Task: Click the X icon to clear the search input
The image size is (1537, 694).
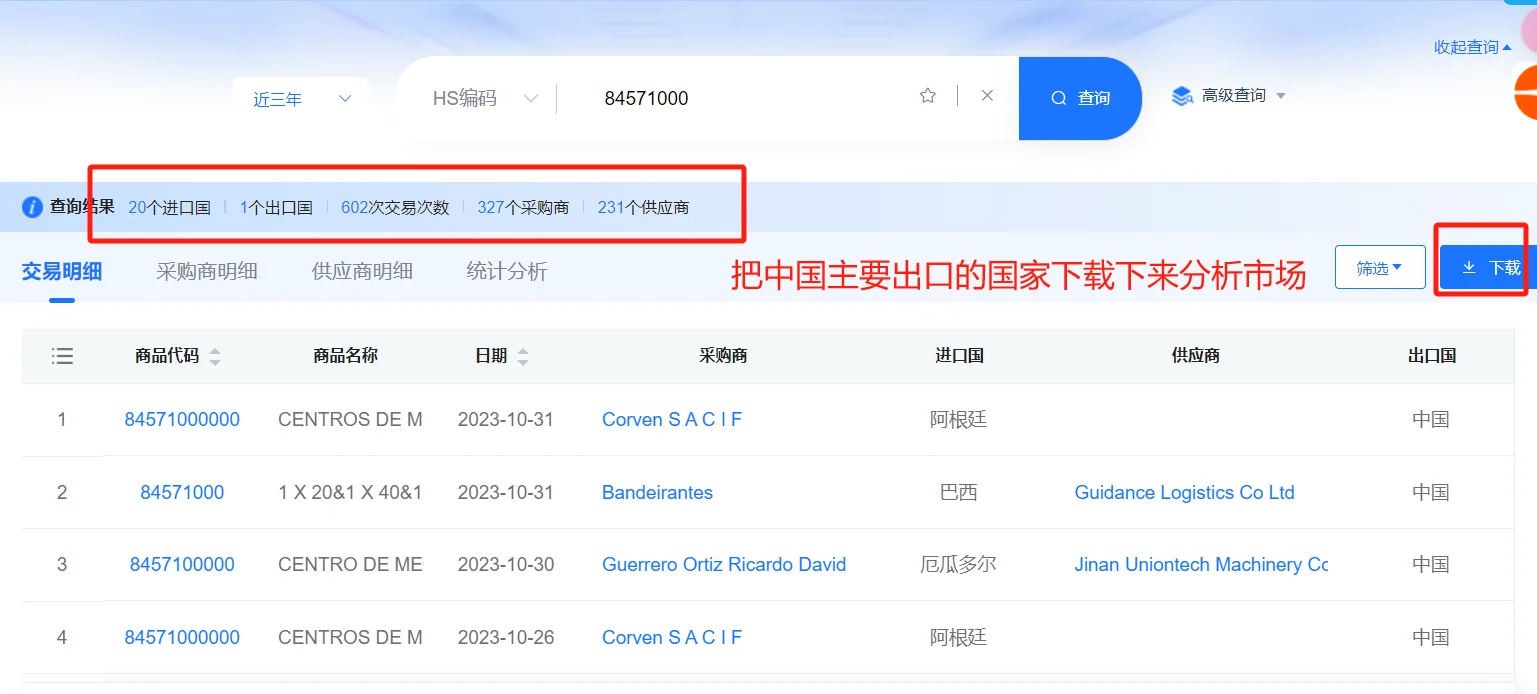Action: click(x=986, y=95)
